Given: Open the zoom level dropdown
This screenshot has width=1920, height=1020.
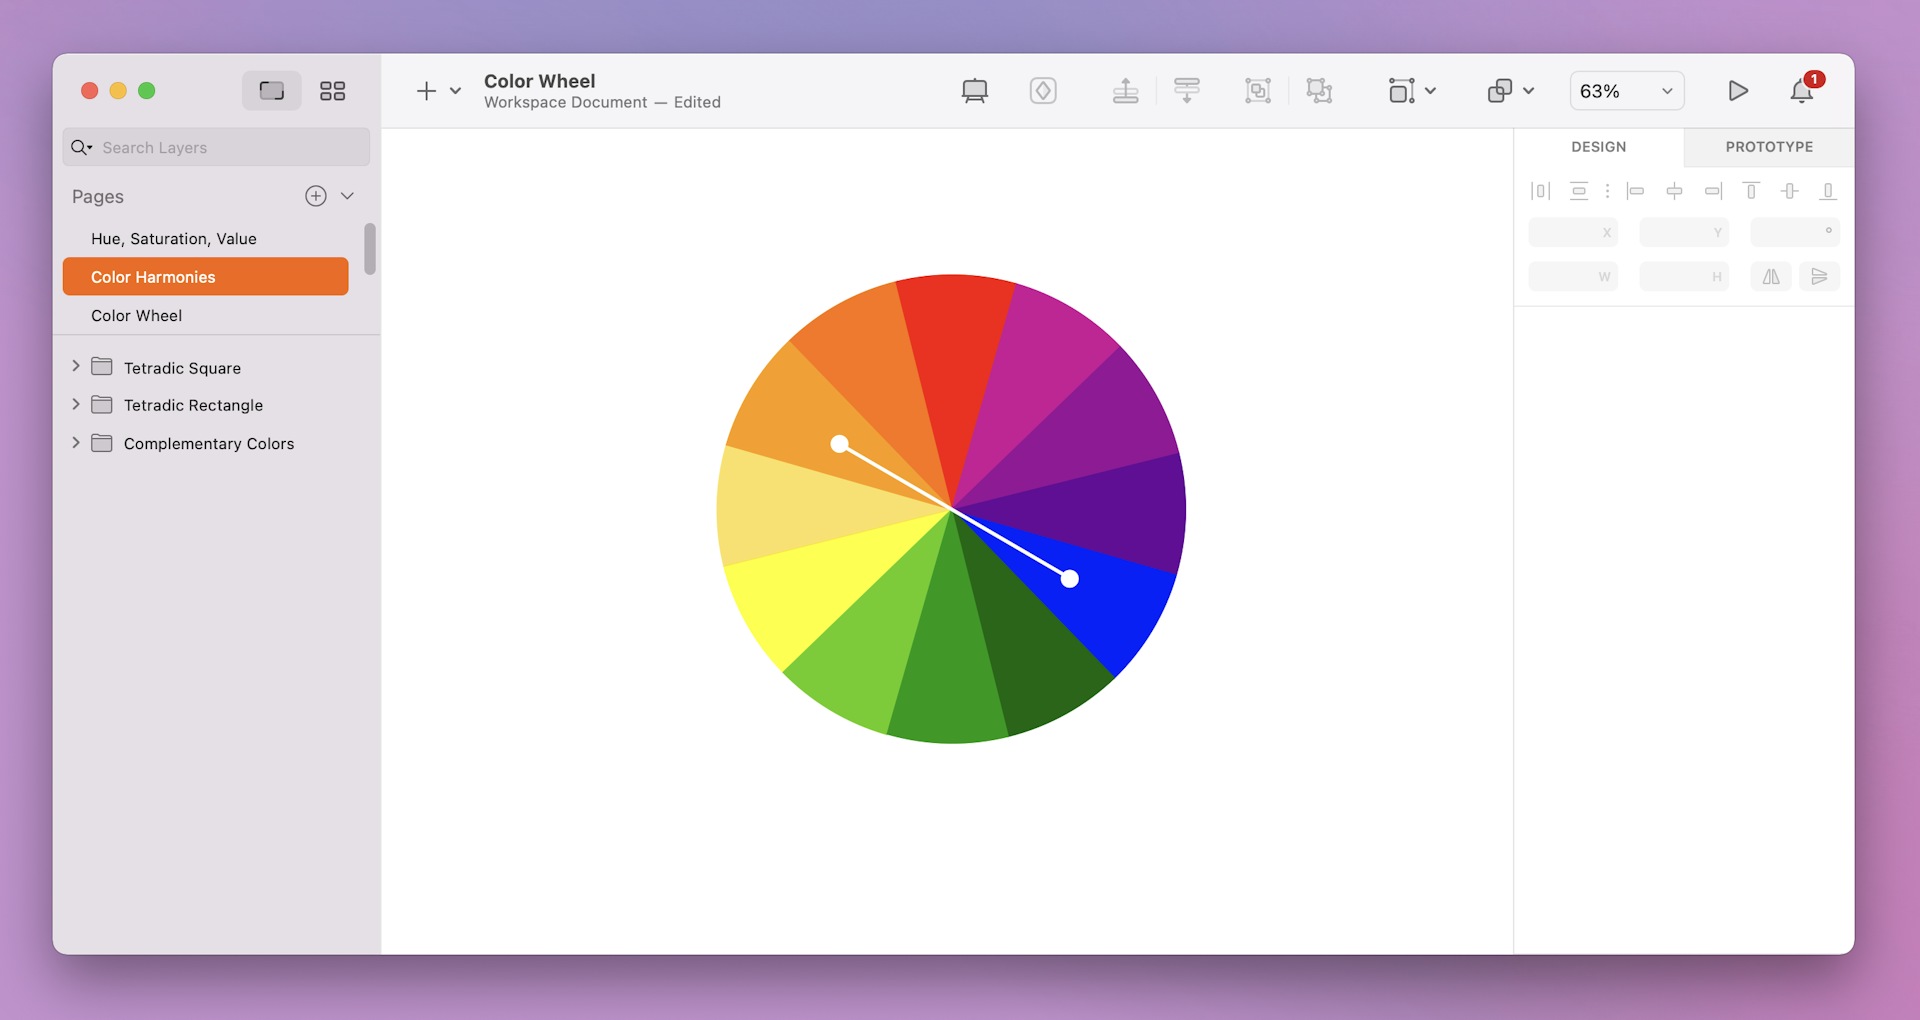Looking at the screenshot, I should point(1626,90).
